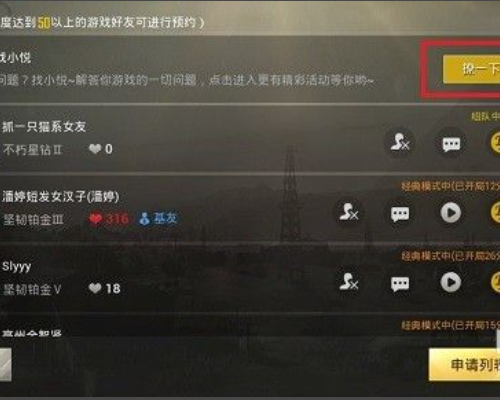Click the blue 基友 relationship badge
This screenshot has height=400, width=500.
click(159, 218)
